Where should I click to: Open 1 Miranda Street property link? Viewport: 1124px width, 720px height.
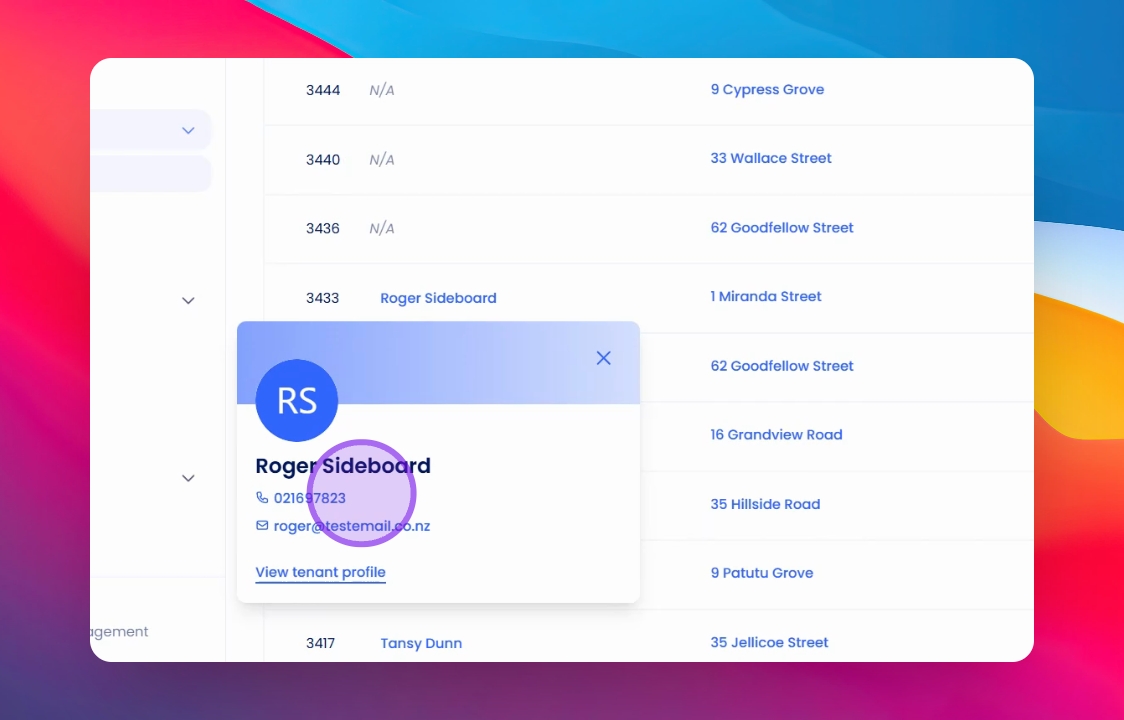[x=766, y=297]
